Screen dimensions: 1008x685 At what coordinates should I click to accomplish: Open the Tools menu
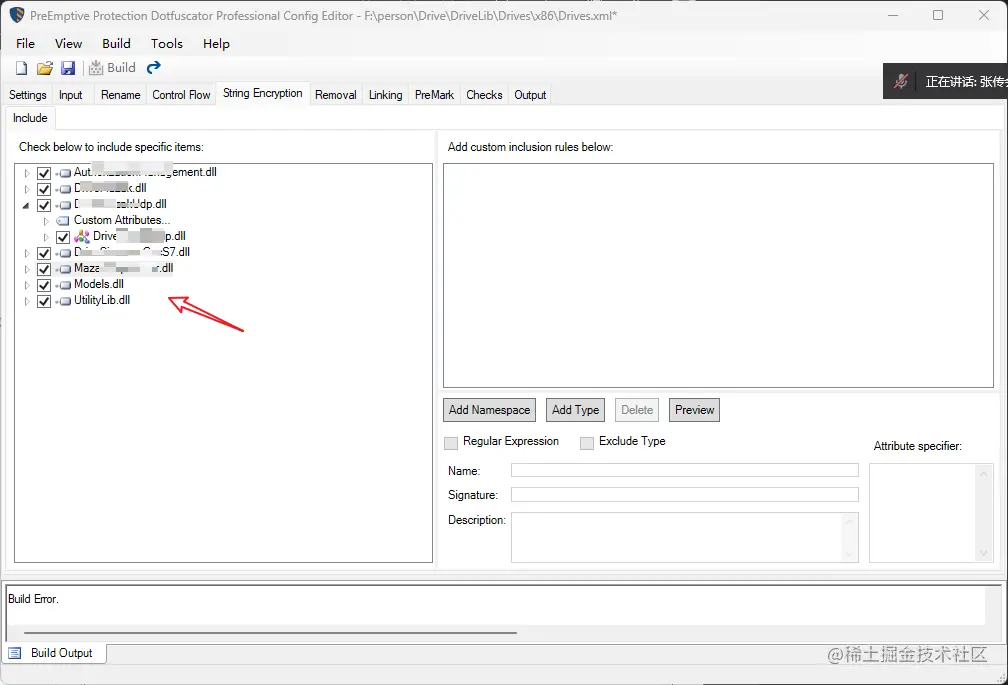tap(166, 43)
